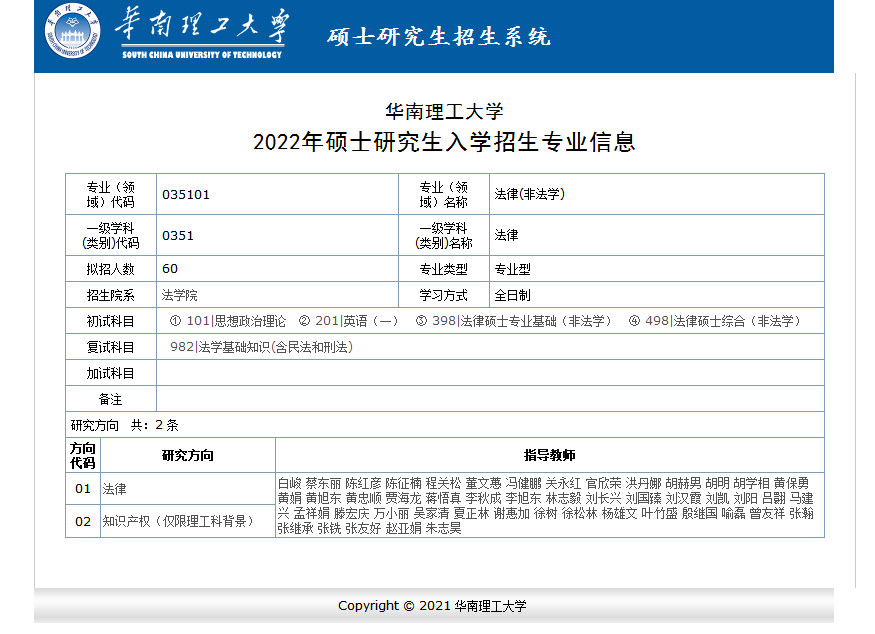Click advisor name 杨雄文
The width and height of the screenshot is (875, 634).
click(x=619, y=513)
